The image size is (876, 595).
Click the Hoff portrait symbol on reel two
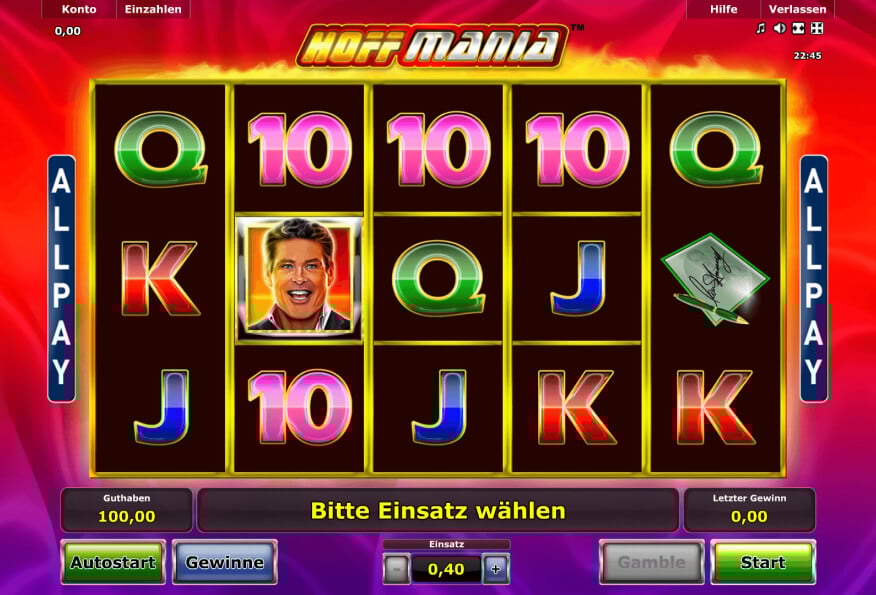tap(299, 278)
